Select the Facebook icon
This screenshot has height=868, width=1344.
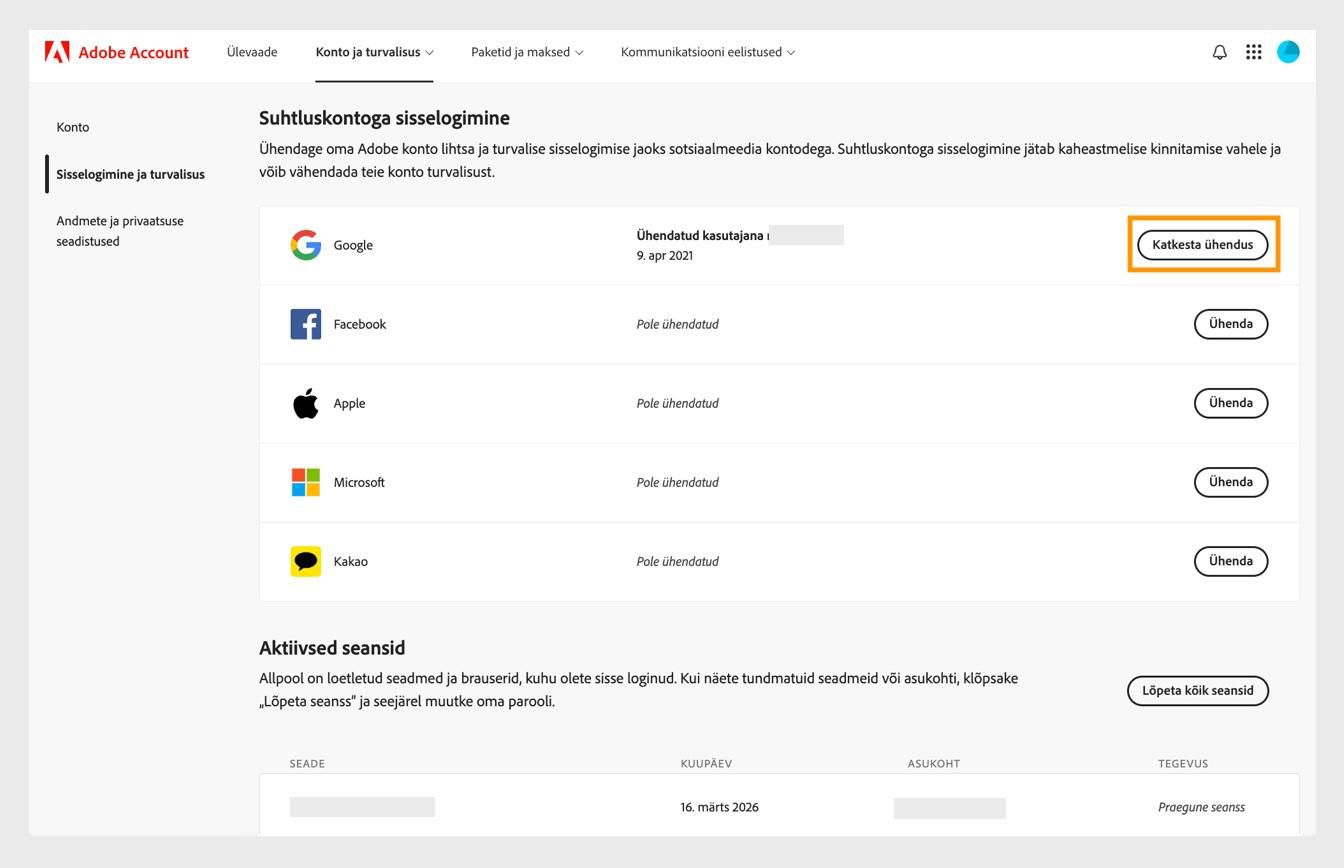coord(306,323)
